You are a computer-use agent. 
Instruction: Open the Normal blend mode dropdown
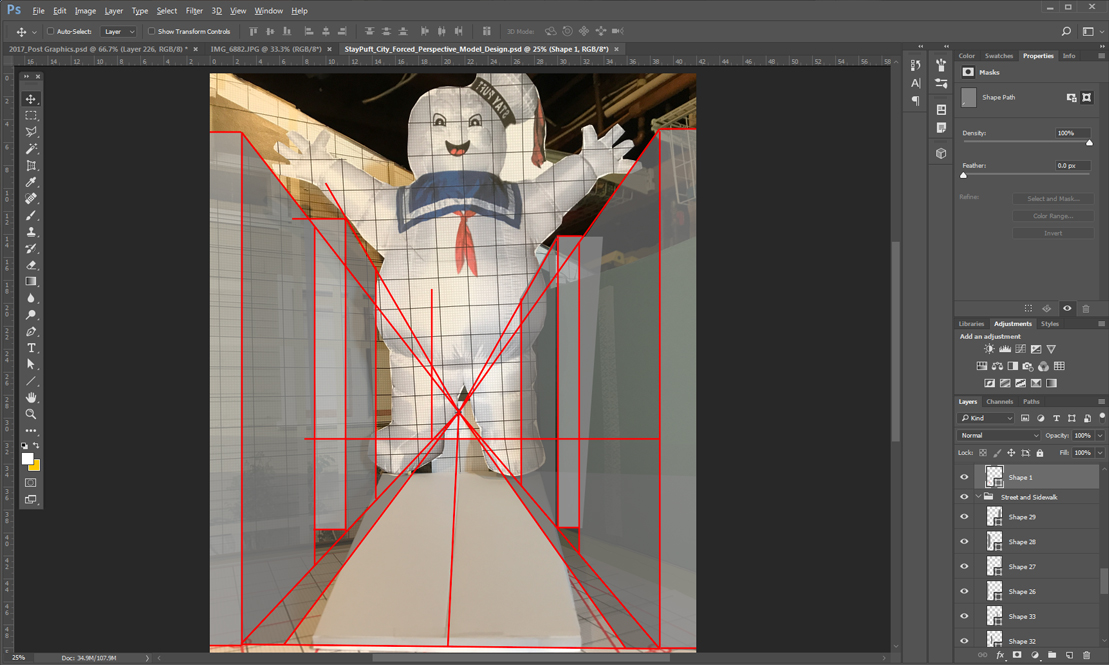pyautogui.click(x=998, y=436)
